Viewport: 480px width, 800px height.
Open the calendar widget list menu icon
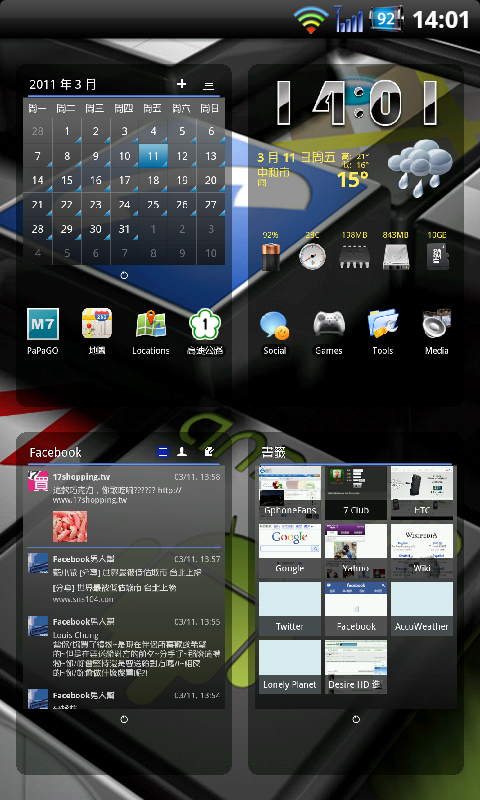point(209,86)
